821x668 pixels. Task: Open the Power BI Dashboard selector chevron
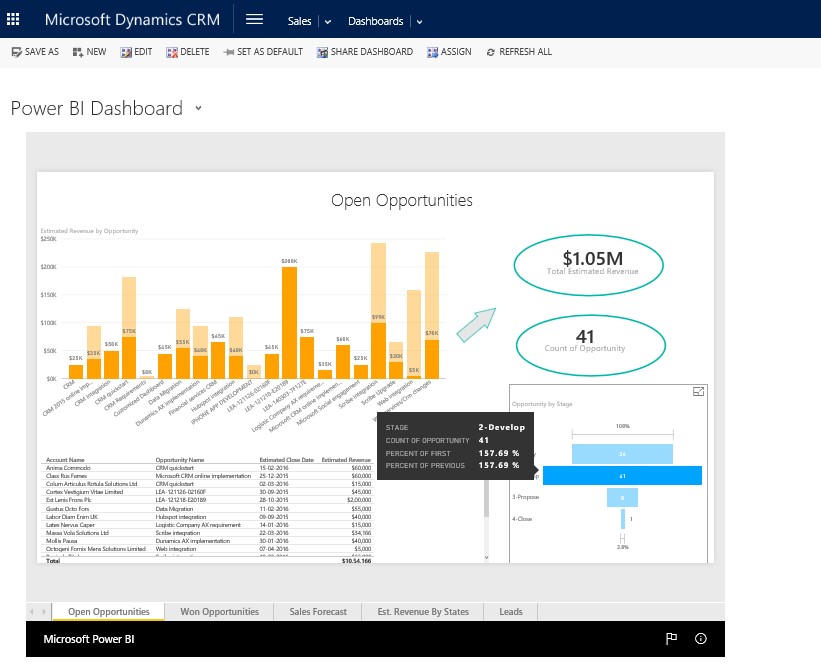[198, 108]
